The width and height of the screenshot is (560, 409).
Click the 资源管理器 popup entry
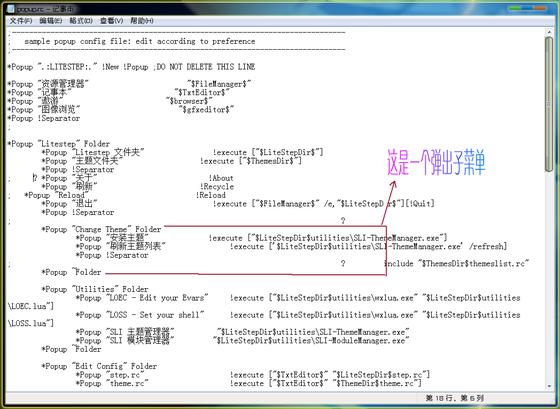48,84
